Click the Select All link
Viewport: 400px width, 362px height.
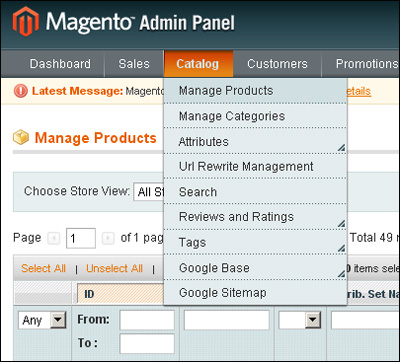[43, 268]
